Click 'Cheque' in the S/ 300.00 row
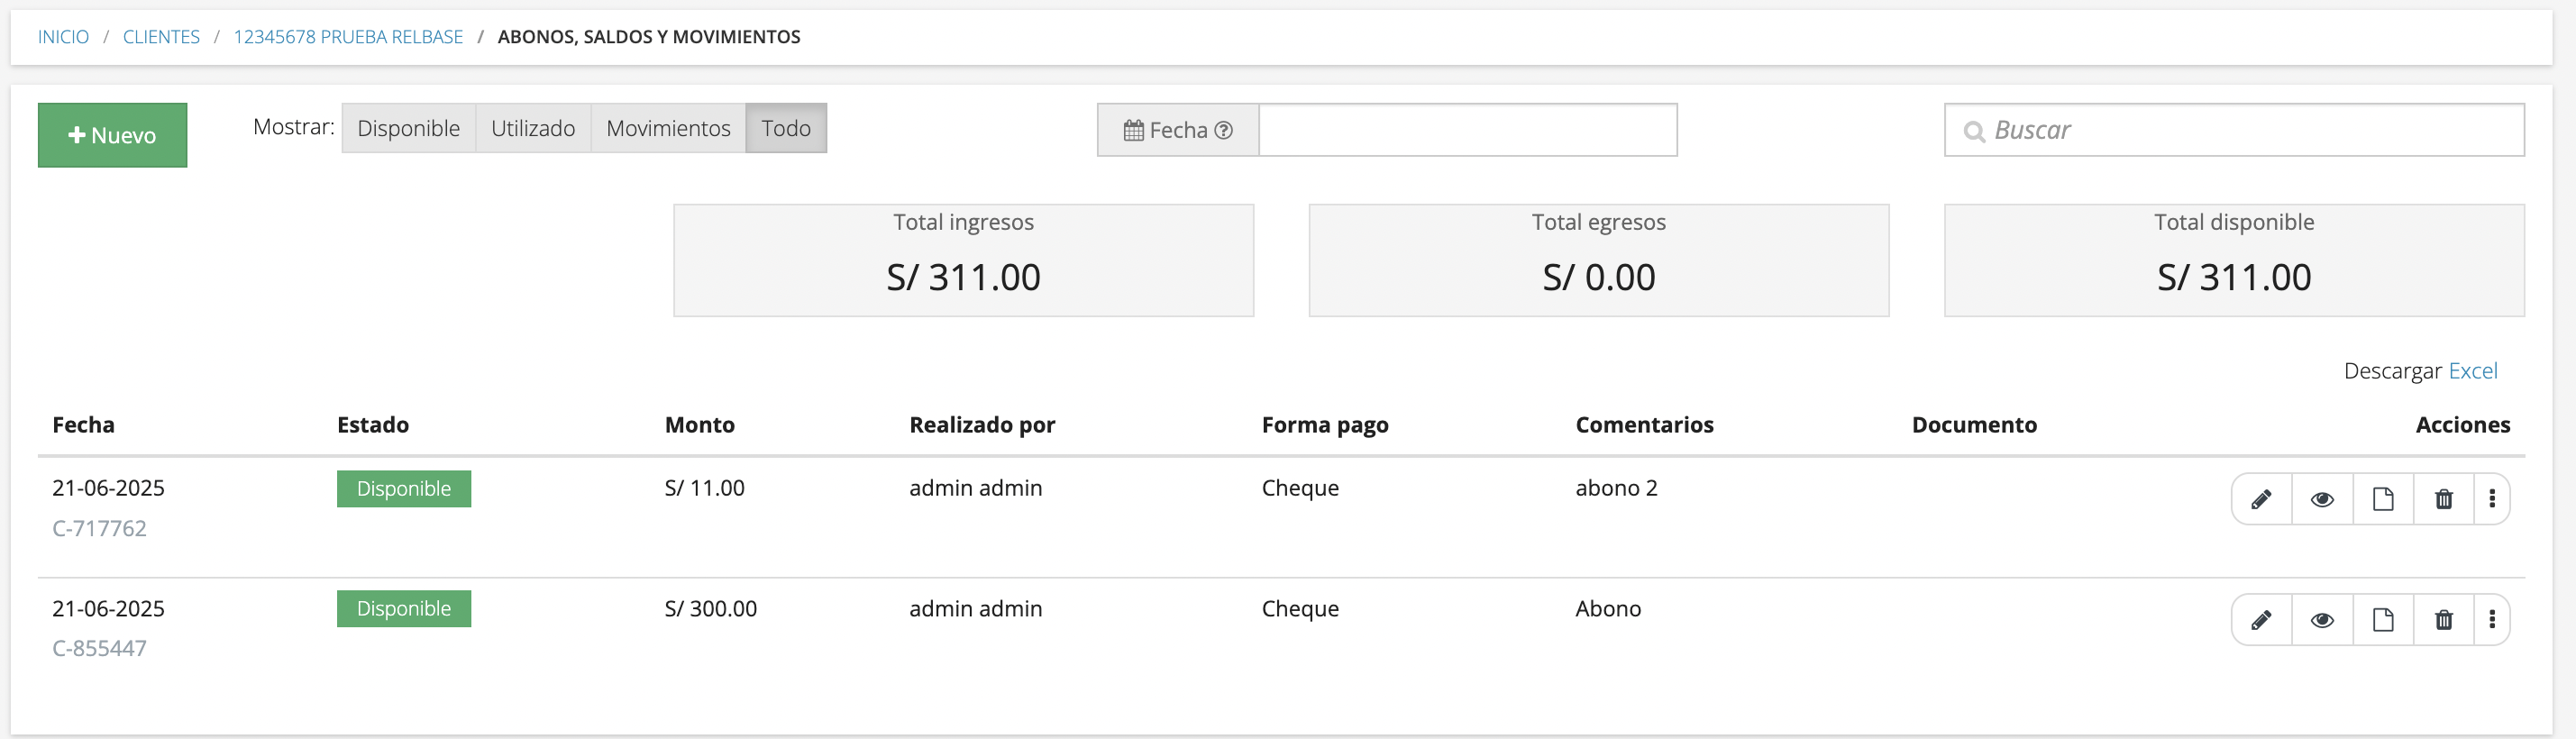 1300,609
